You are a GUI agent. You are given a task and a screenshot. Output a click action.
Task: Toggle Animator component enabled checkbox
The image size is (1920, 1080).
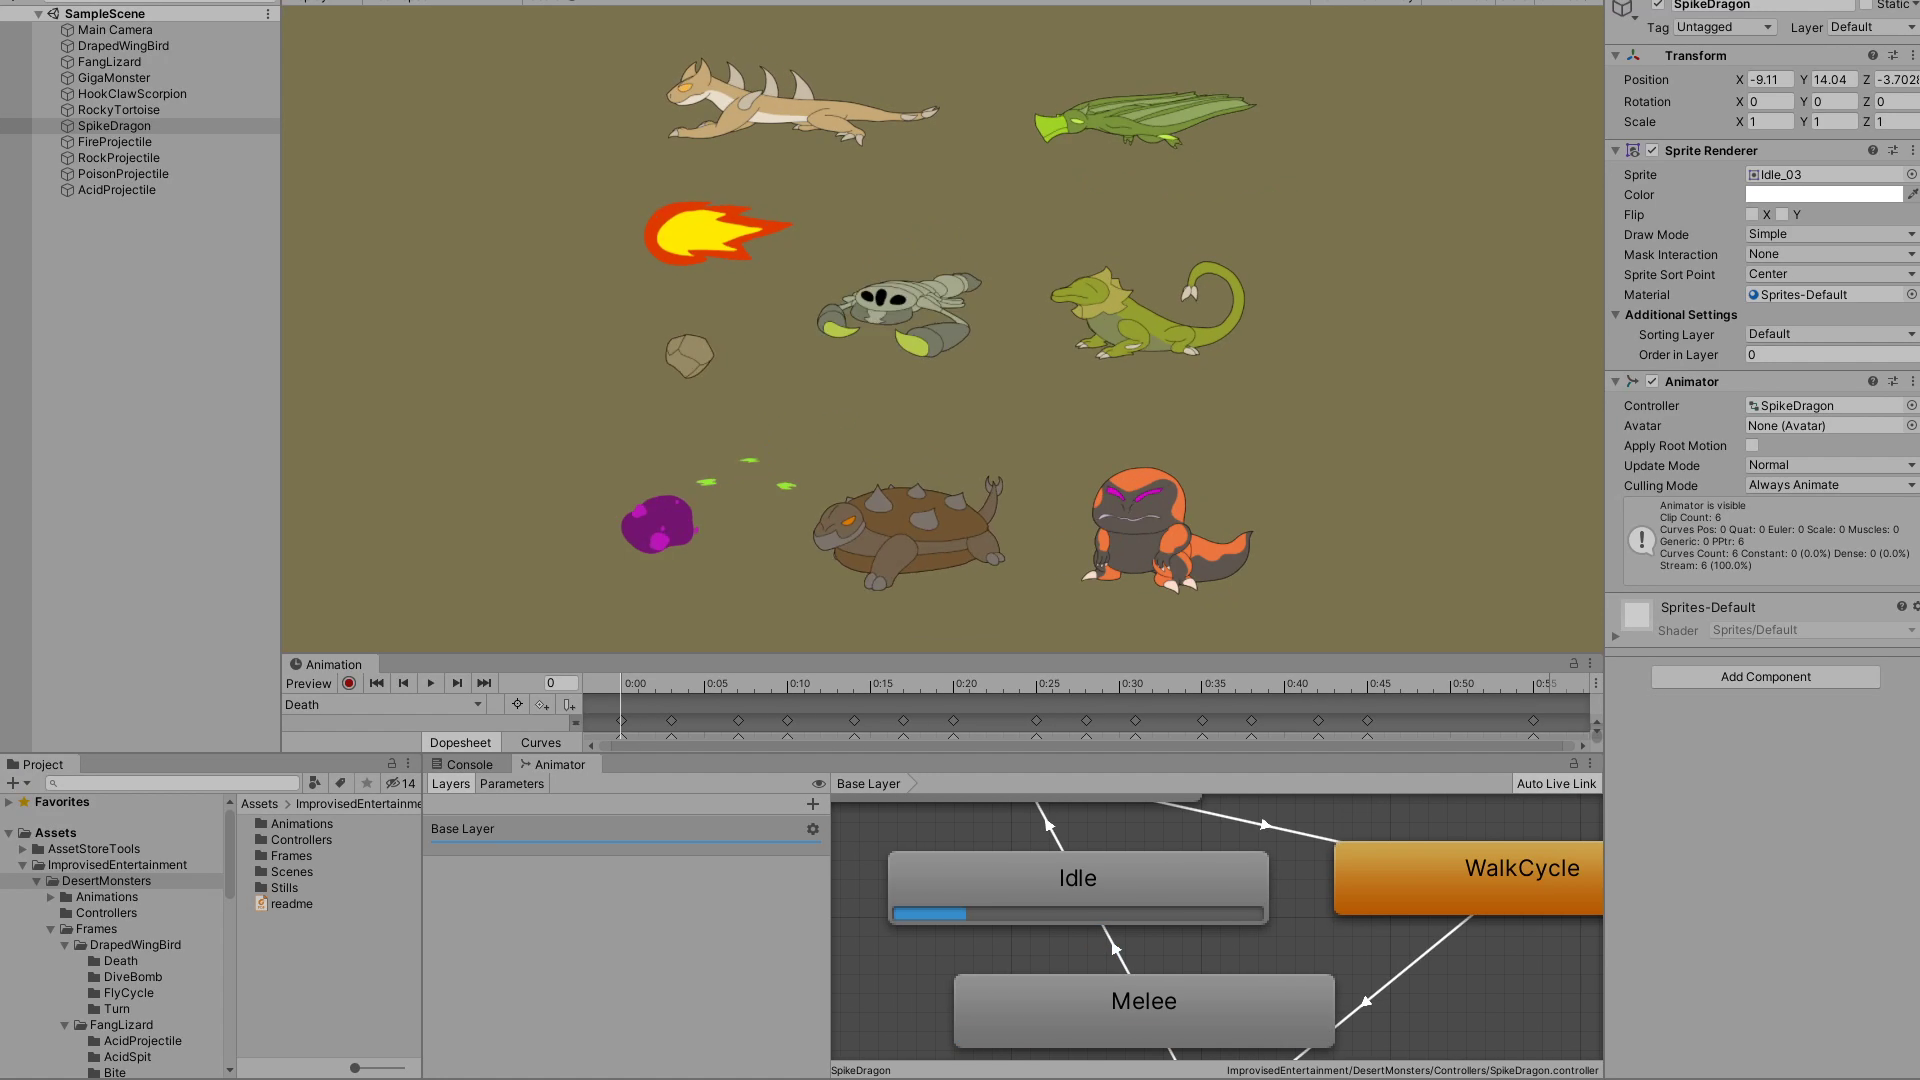click(x=1652, y=382)
